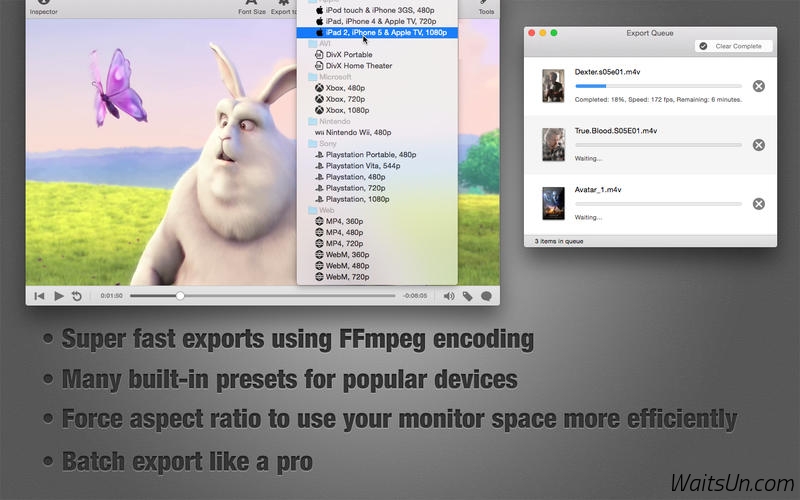800x500 pixels.
Task: Move the playback scrubber knob
Action: (180, 296)
